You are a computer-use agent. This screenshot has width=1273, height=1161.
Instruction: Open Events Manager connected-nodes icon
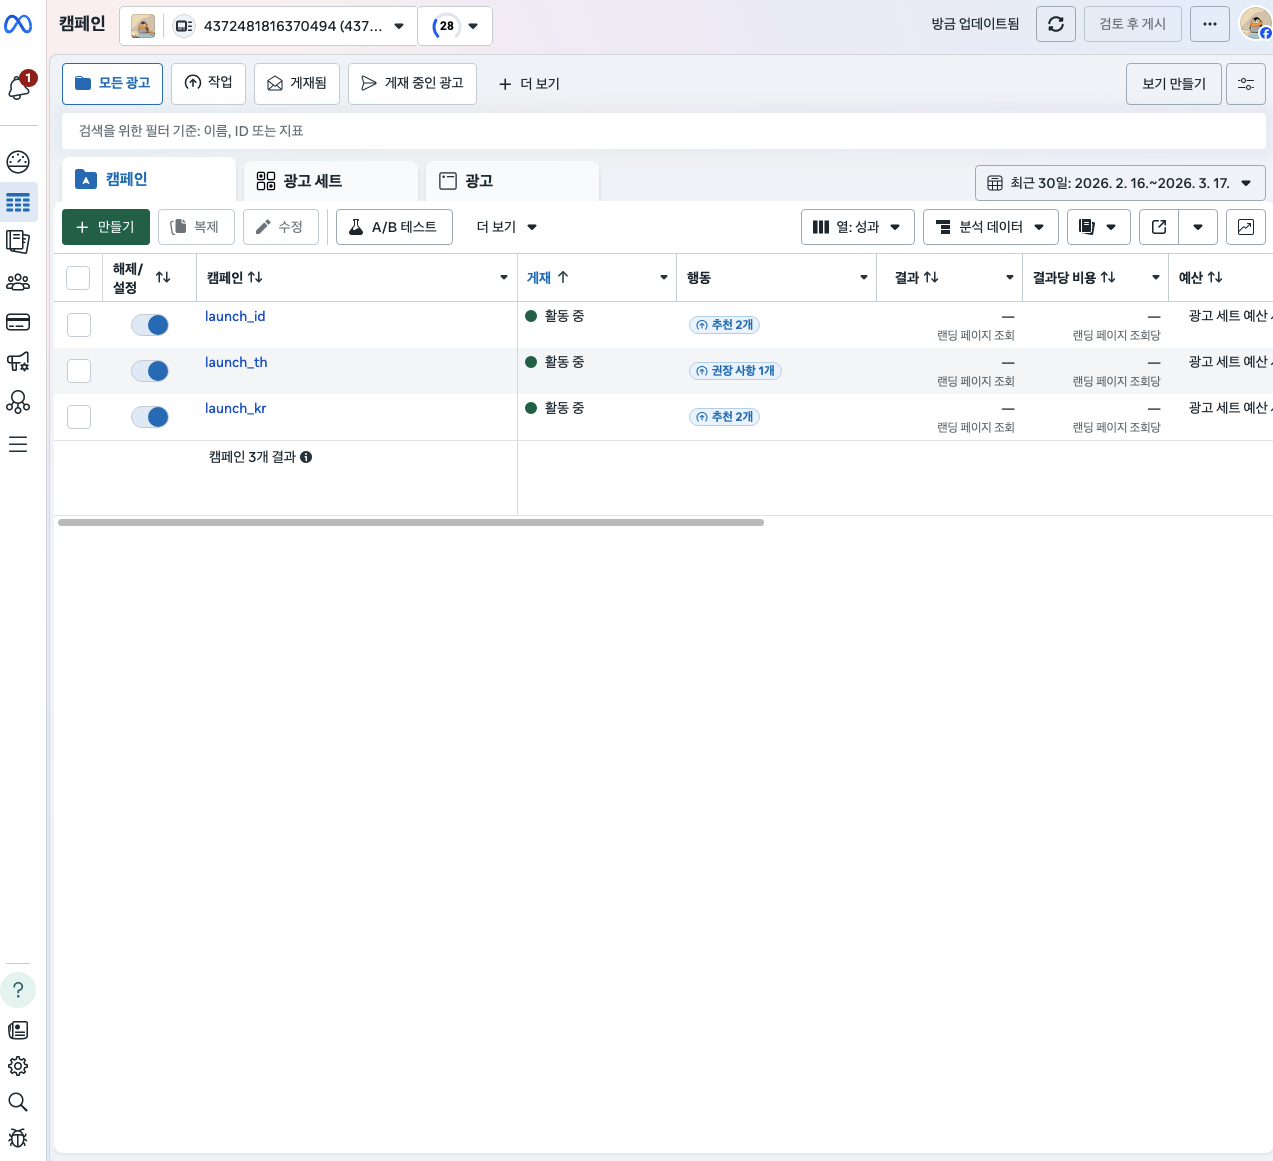click(x=18, y=402)
